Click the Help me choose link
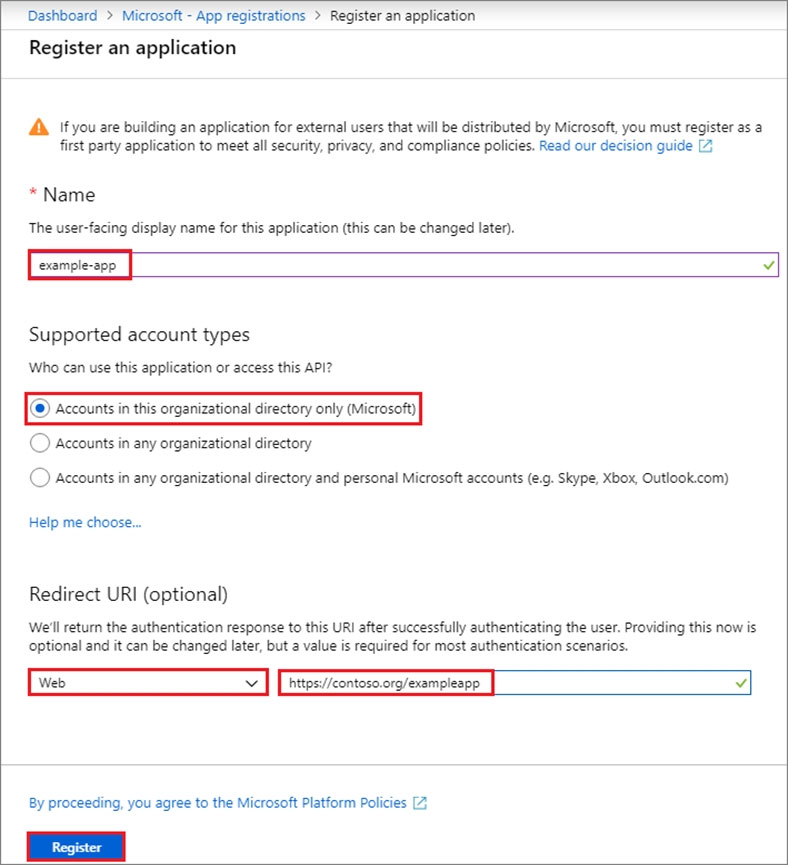This screenshot has height=865, width=788. pos(85,522)
